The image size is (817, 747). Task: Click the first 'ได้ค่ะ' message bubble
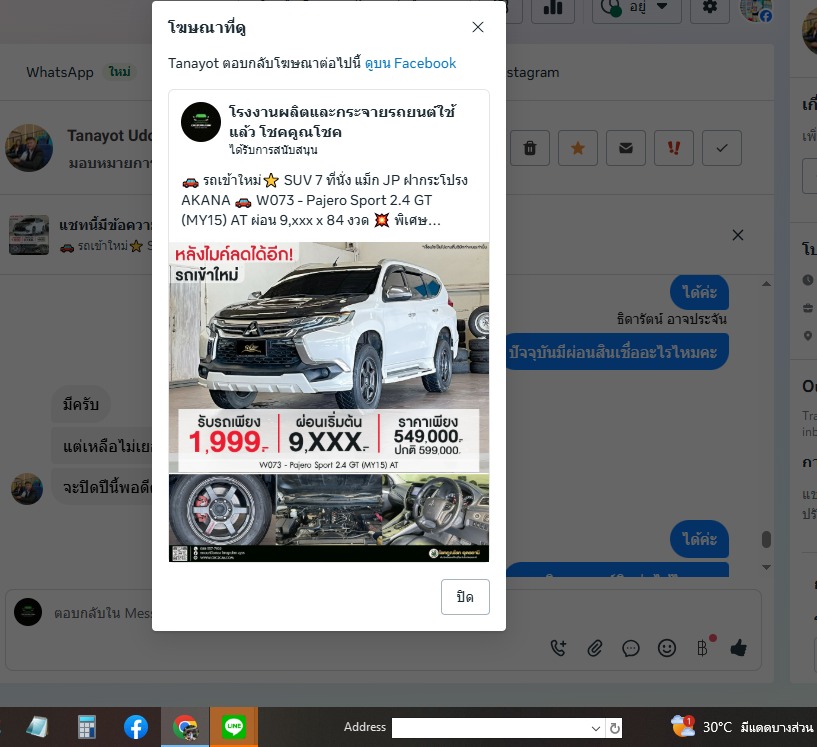pos(699,292)
